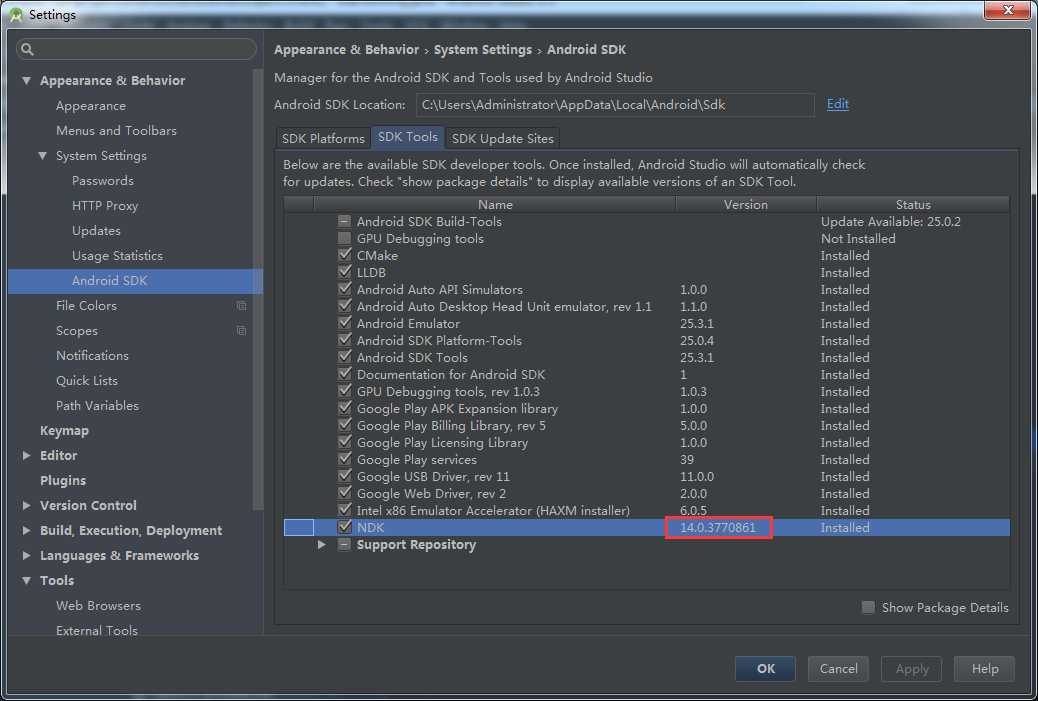The height and width of the screenshot is (701, 1038).
Task: Click 'Update Available: 25.0.2' status text
Action: pyautogui.click(x=890, y=221)
